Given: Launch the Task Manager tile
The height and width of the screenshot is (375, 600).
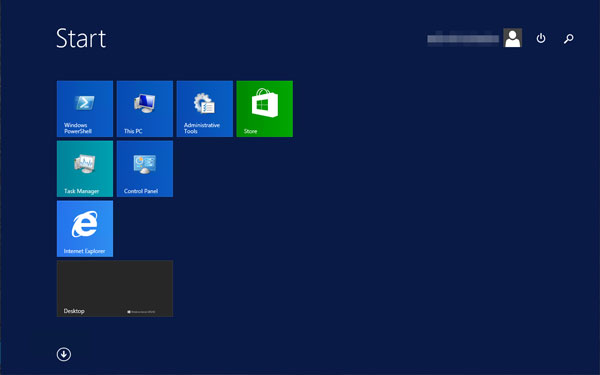Looking at the screenshot, I should pos(85,169).
